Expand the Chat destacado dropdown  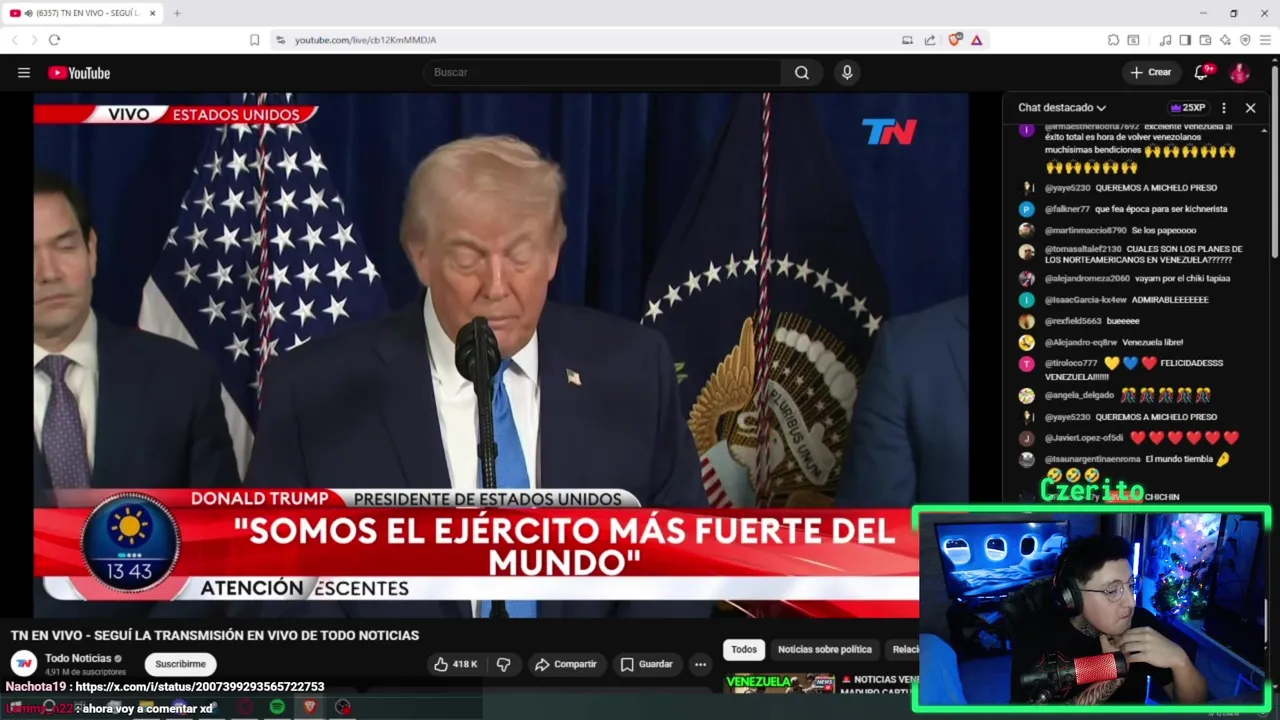click(1062, 108)
